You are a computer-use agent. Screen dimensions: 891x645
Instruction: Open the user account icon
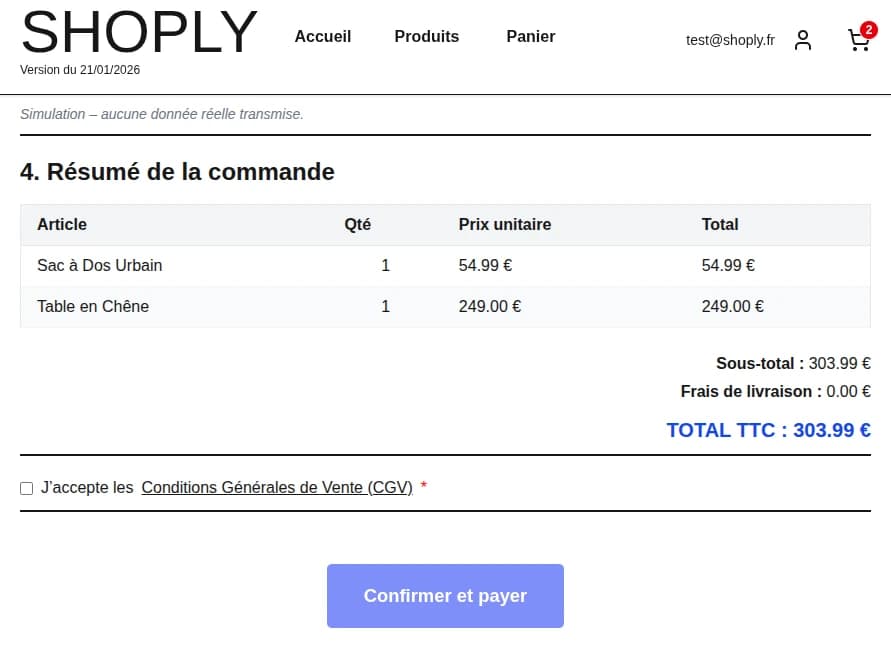click(x=802, y=40)
